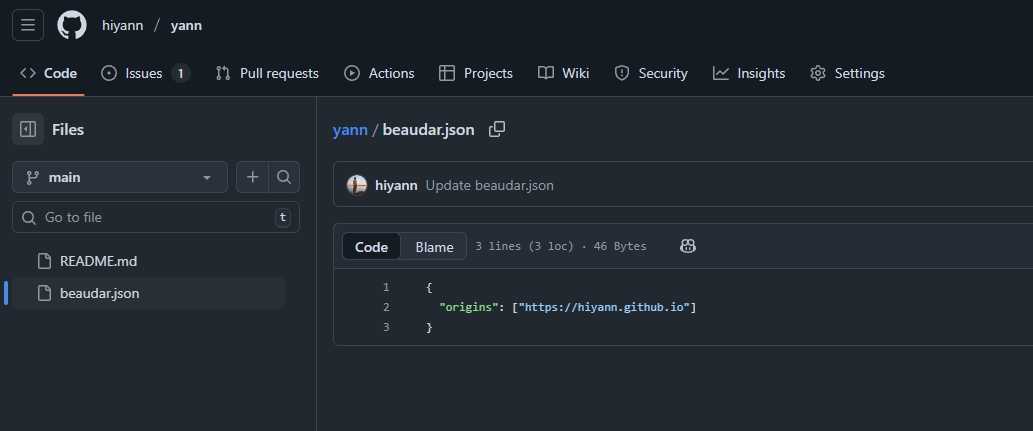Open the Pull requests tab
Image resolution: width=1033 pixels, height=431 pixels.
pos(267,73)
